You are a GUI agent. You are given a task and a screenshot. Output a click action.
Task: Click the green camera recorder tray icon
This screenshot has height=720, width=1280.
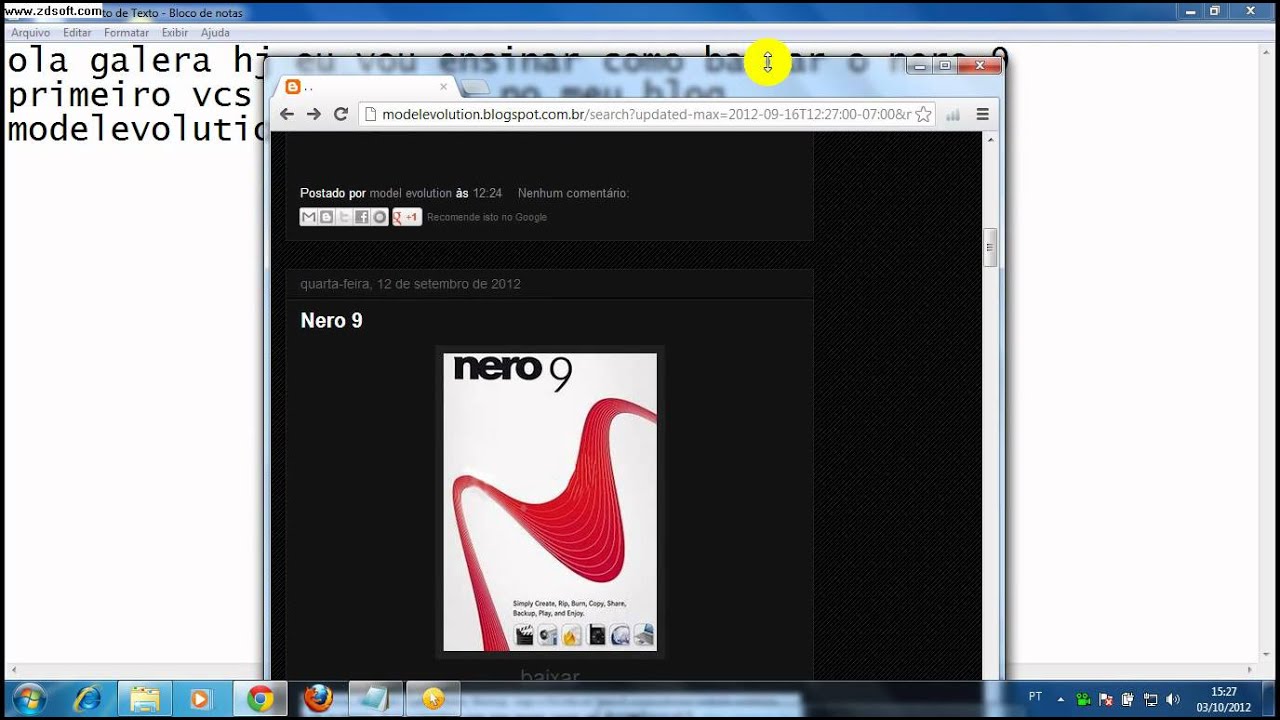pyautogui.click(x=1083, y=699)
